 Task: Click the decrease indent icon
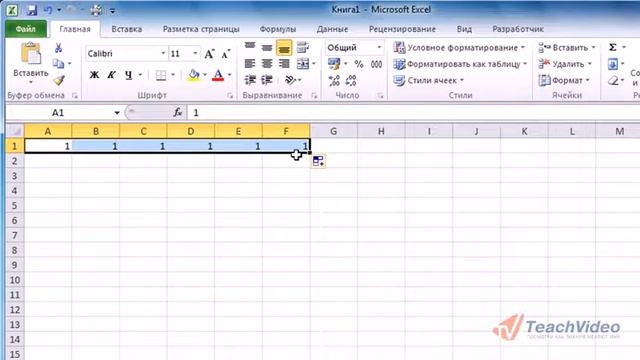click(250, 80)
